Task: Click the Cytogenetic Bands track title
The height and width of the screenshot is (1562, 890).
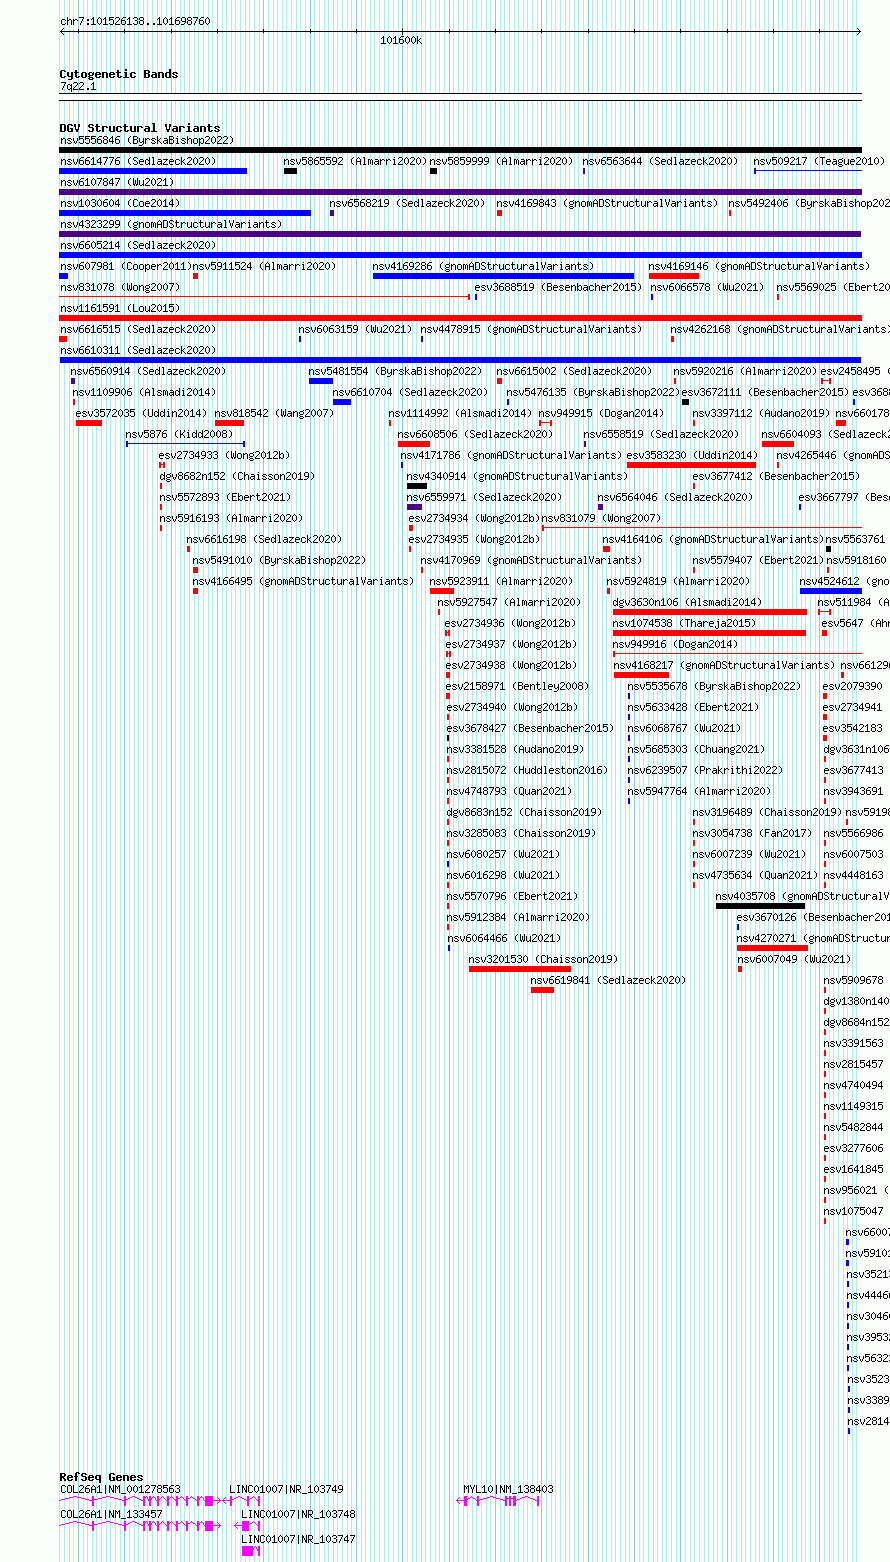Action: (118, 74)
